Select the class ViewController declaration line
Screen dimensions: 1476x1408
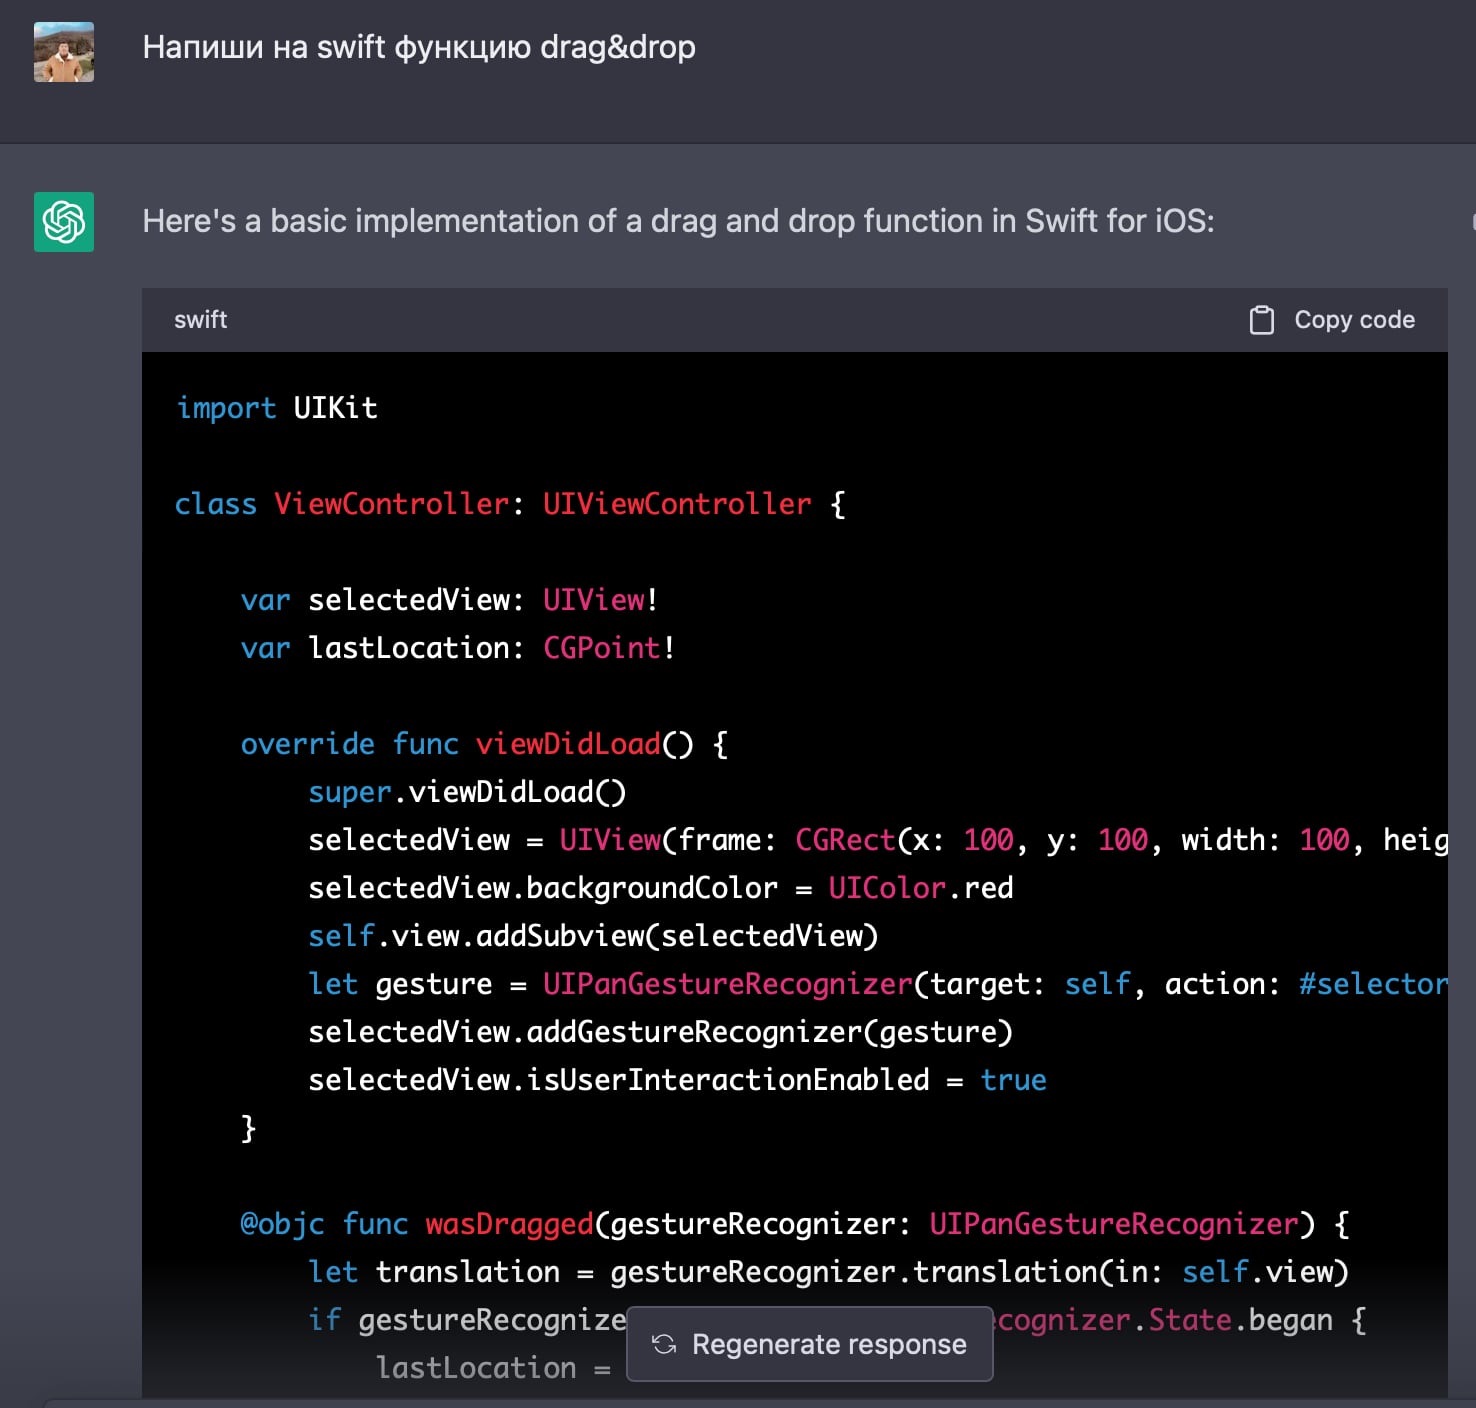[510, 504]
